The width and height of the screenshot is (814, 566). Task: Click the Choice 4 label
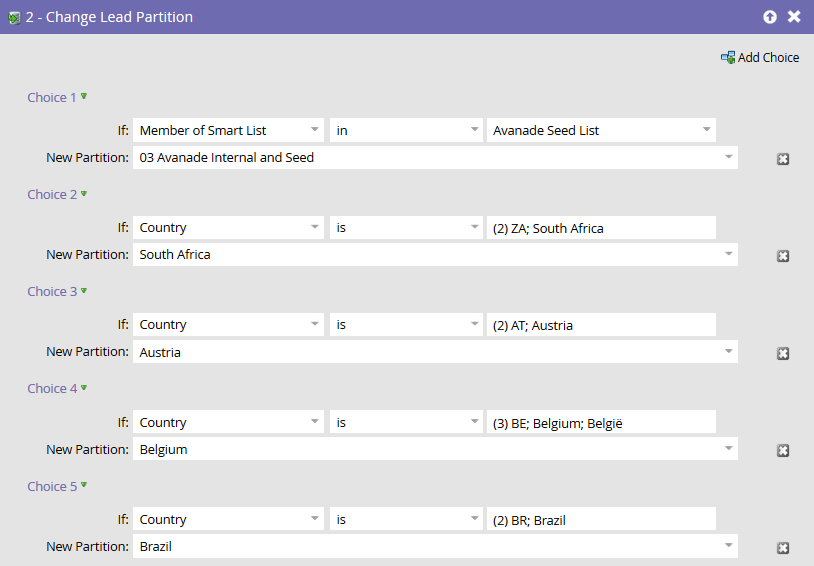(51, 389)
